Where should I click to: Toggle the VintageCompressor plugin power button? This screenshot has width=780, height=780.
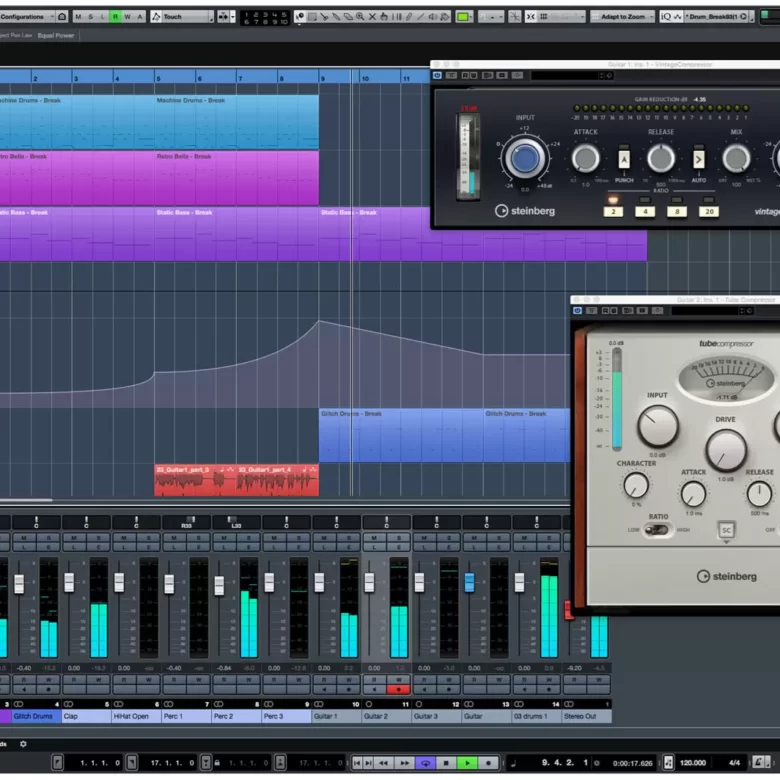point(437,75)
